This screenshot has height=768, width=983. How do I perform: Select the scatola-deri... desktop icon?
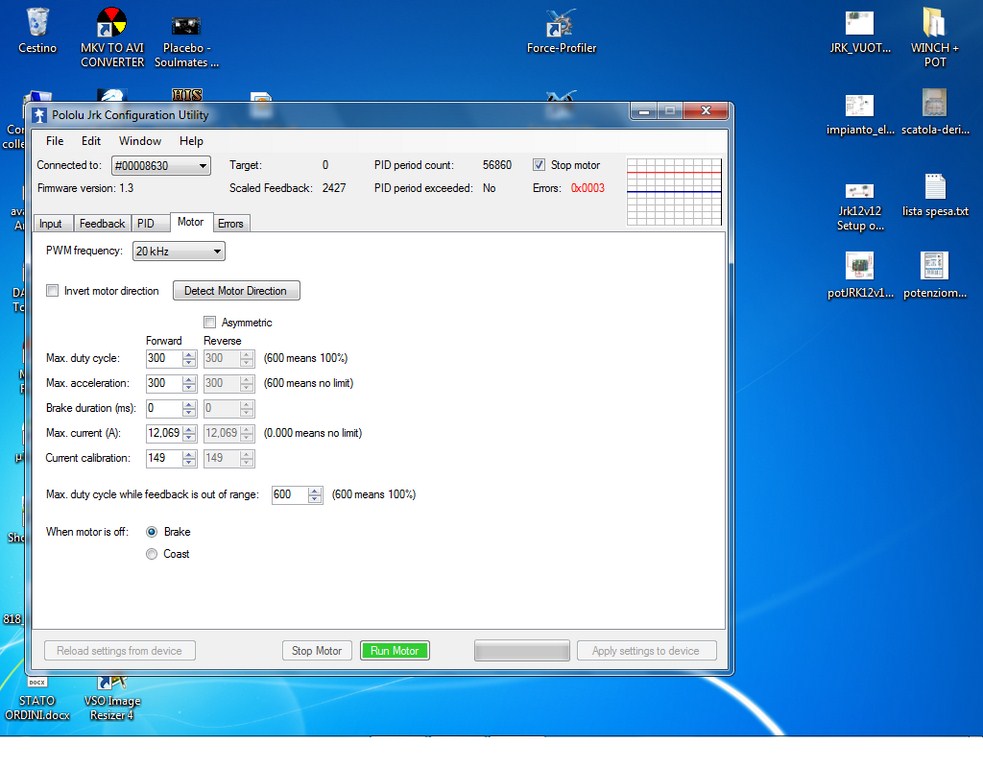[x=935, y=113]
